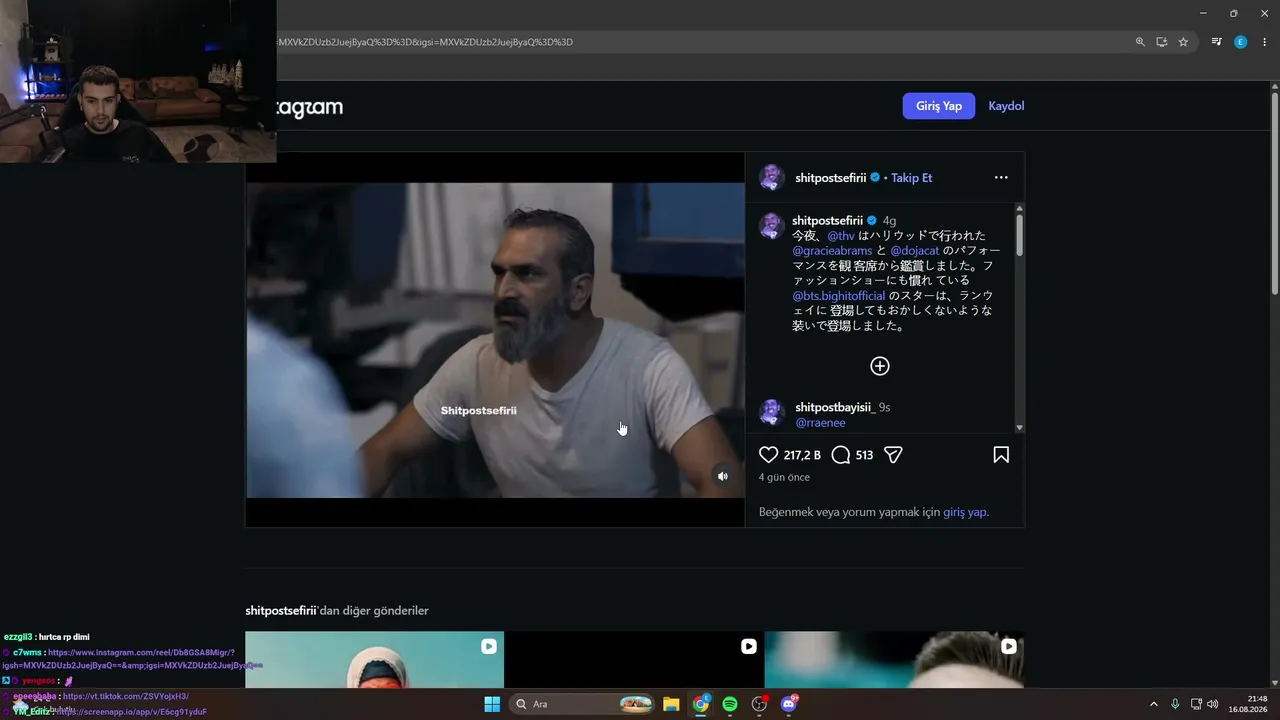Share the post with the paper-plane icon

pos(894,455)
